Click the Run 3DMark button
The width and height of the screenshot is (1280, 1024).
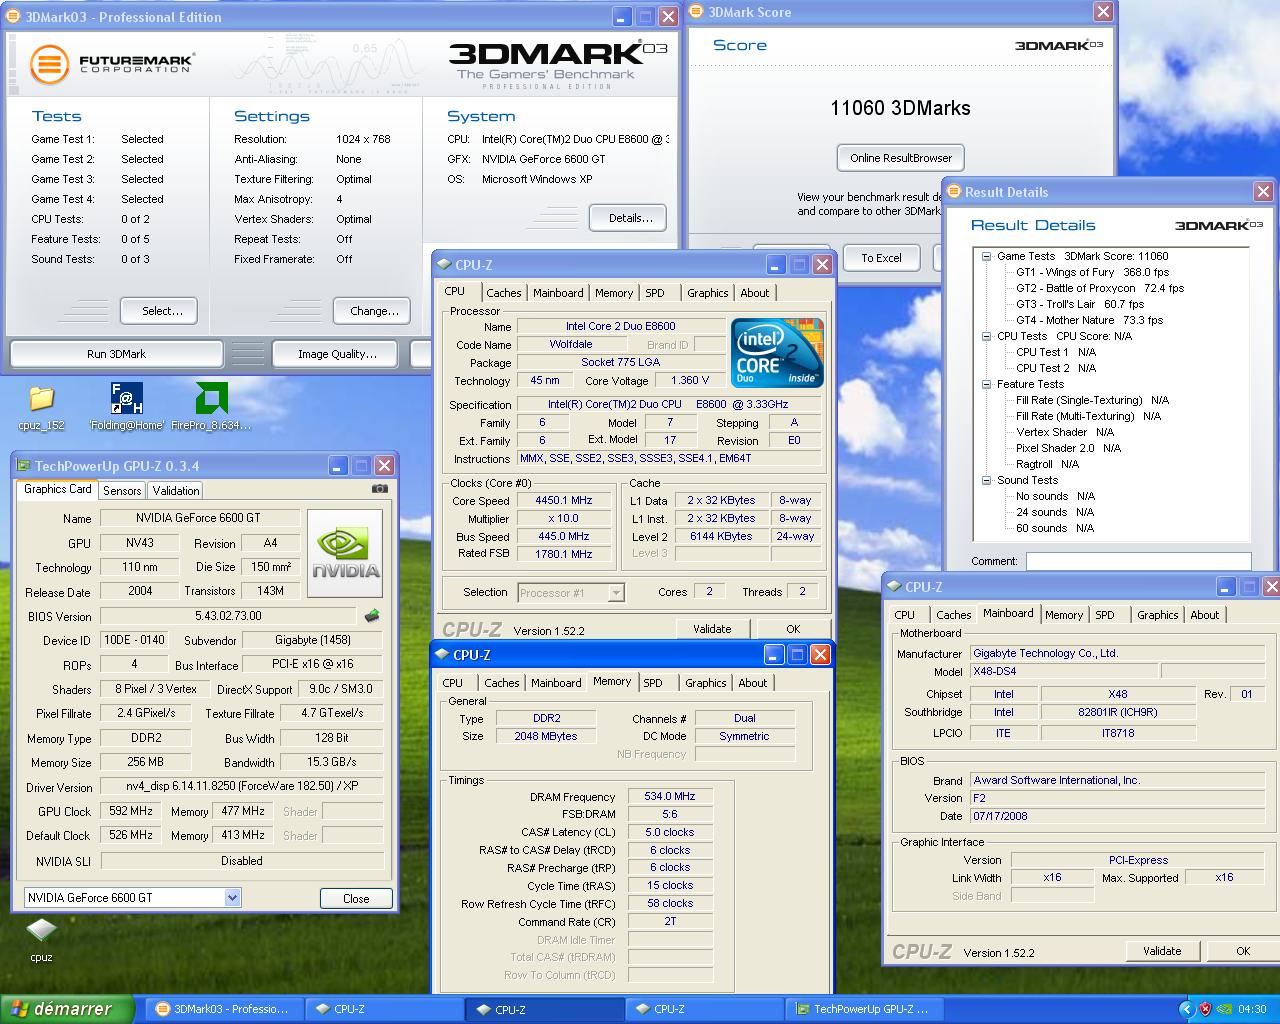(x=116, y=354)
